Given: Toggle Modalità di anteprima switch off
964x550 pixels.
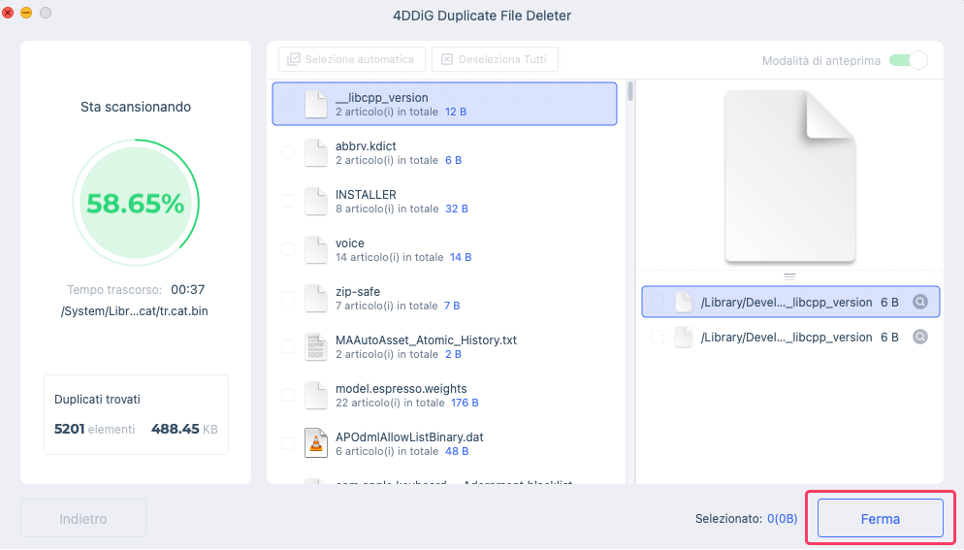Looking at the screenshot, I should [x=908, y=60].
